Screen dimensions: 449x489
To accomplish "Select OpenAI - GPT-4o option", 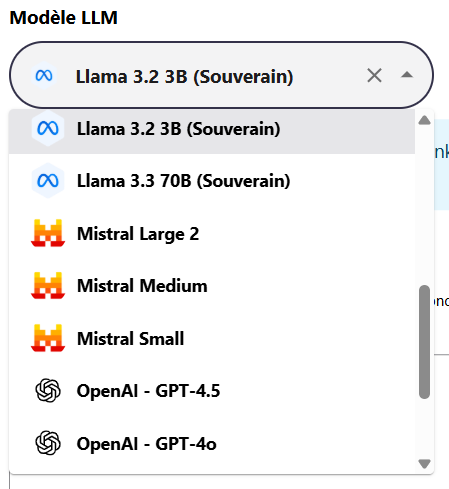I will (212, 443).
